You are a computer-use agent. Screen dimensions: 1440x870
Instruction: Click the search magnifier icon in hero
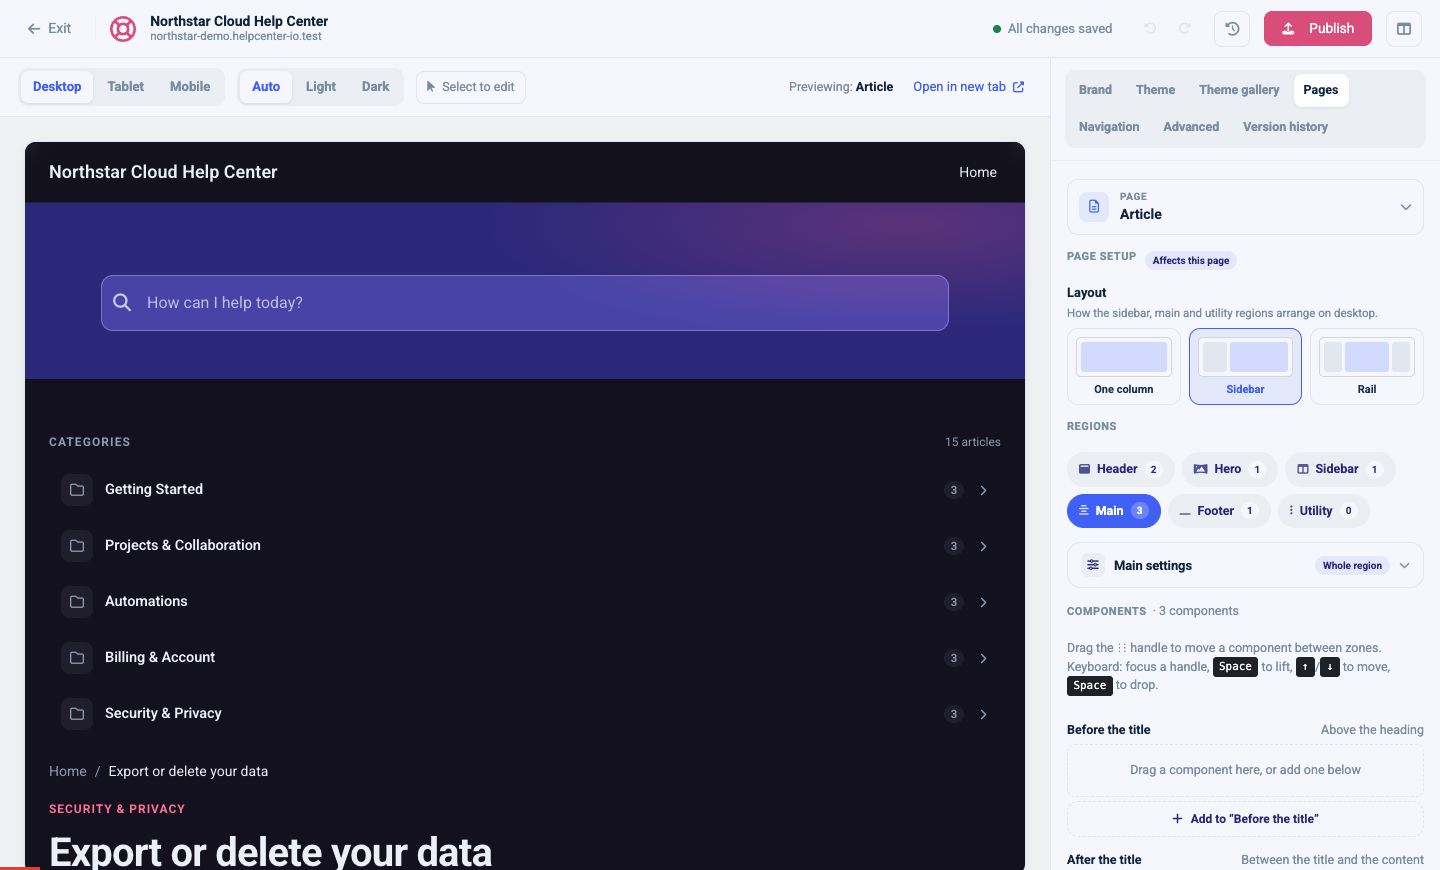pos(122,302)
